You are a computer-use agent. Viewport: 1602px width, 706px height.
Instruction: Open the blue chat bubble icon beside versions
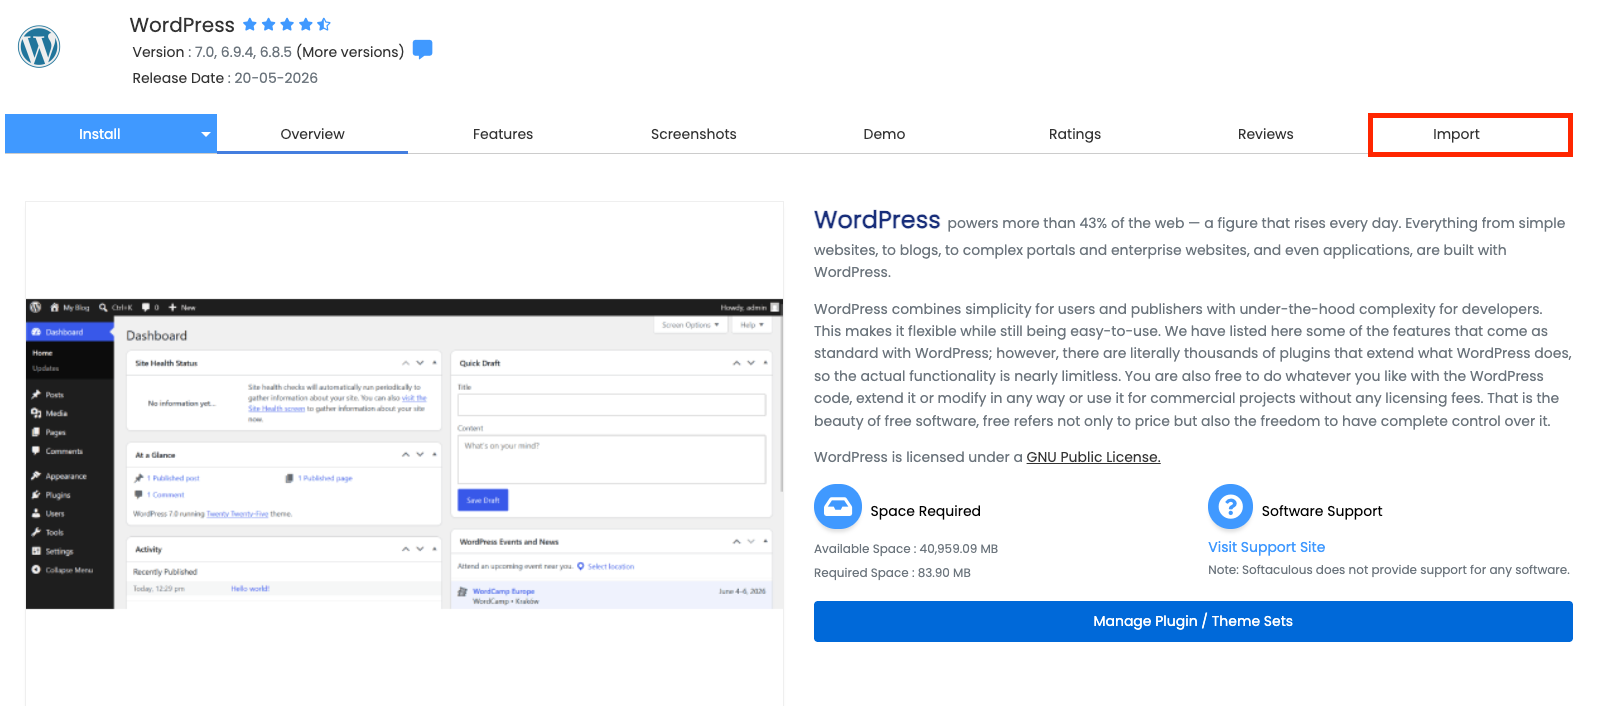pos(423,49)
